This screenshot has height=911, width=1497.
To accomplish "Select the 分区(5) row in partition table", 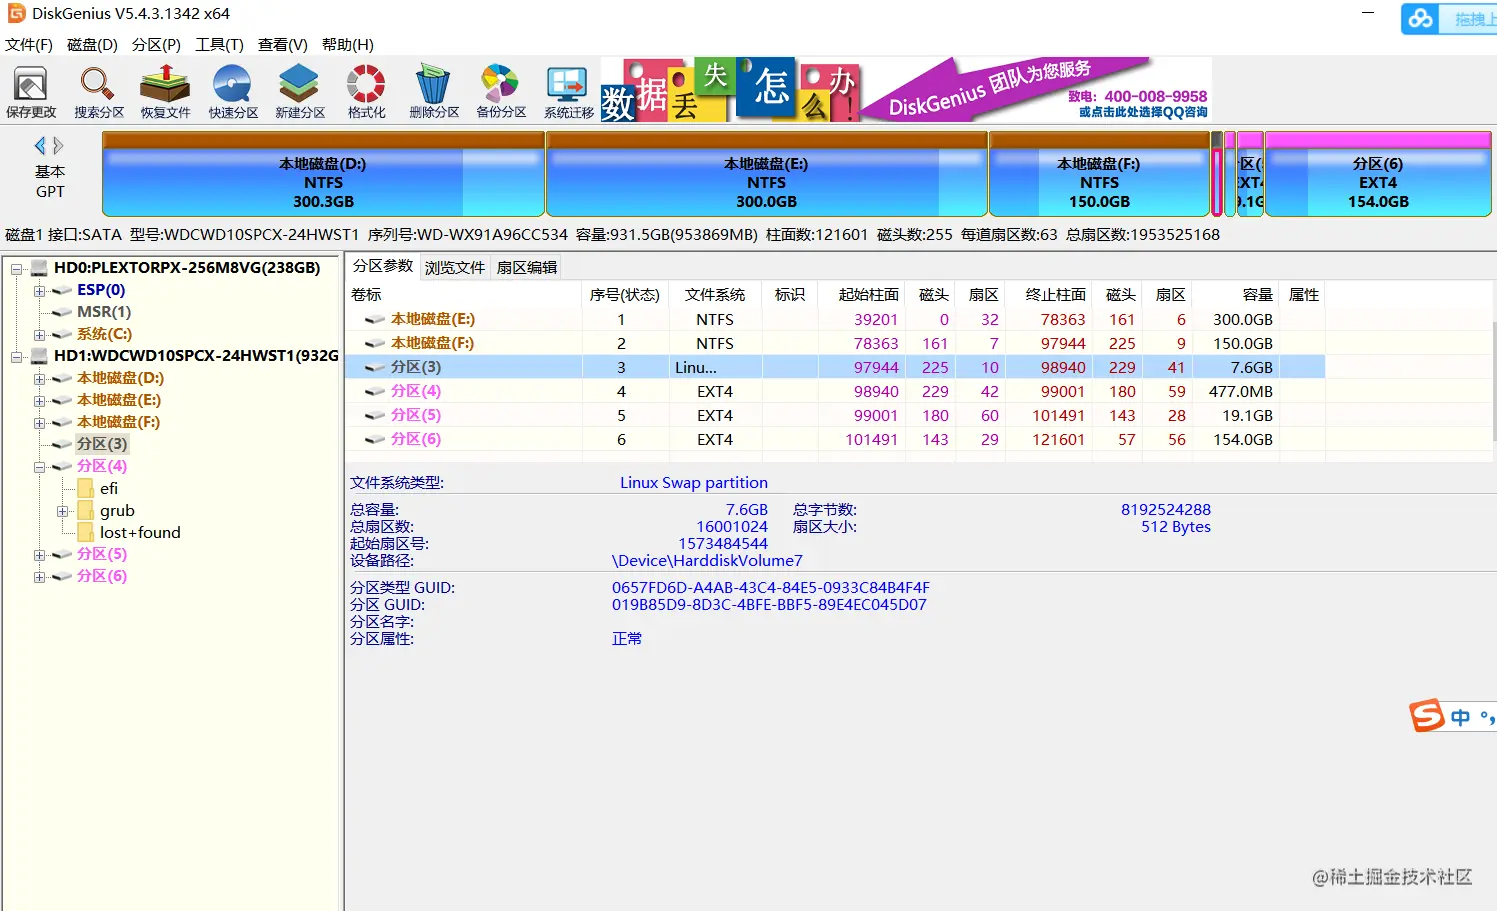I will pos(835,416).
